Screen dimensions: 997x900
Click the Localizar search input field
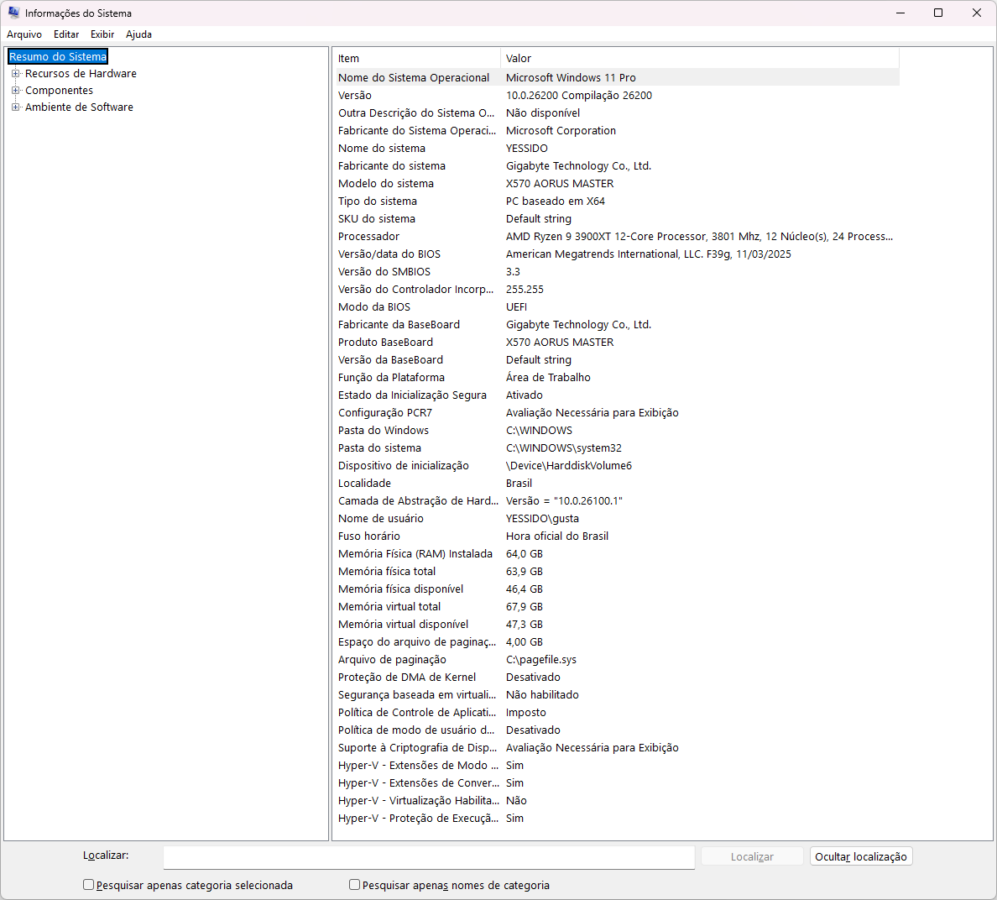[x=429, y=857]
